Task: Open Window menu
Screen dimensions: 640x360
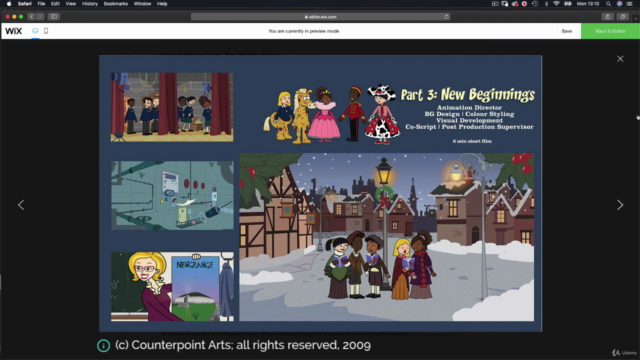Action: point(142,4)
